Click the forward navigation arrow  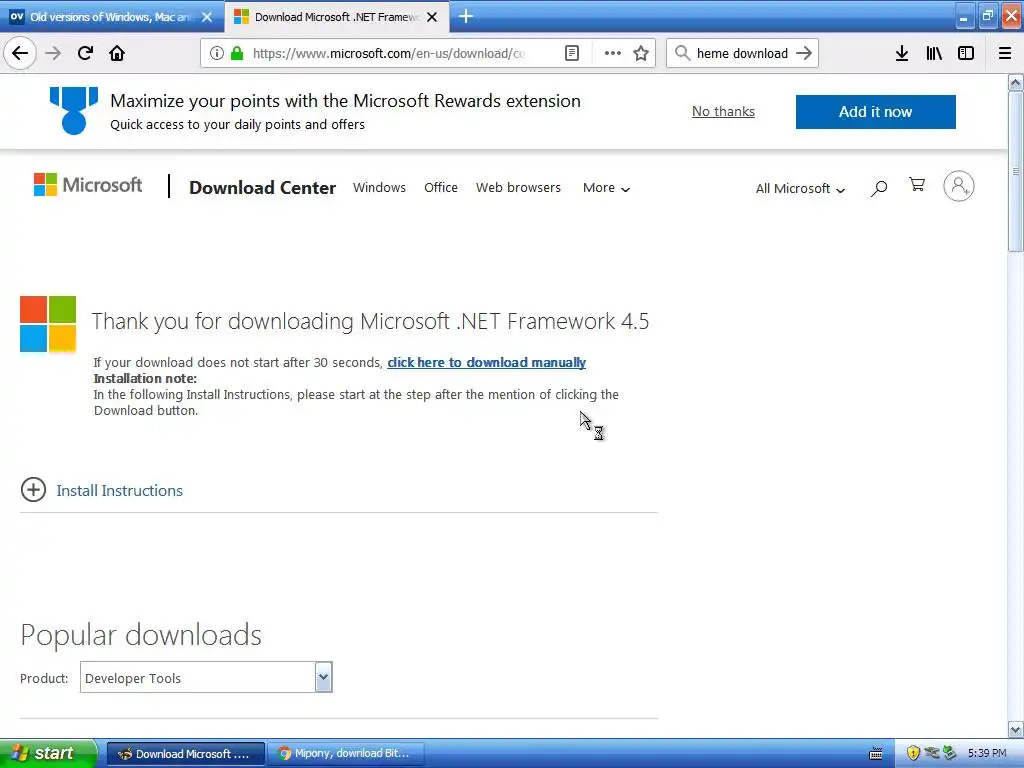(53, 53)
